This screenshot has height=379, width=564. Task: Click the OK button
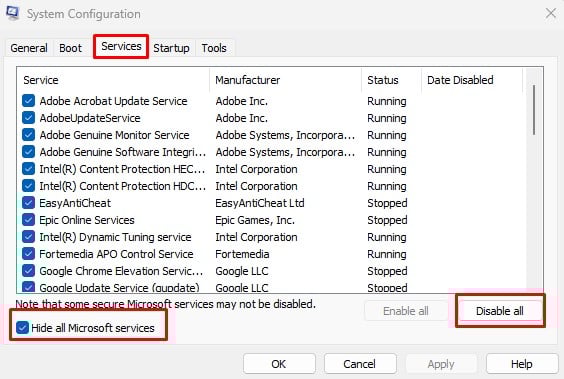coord(279,364)
